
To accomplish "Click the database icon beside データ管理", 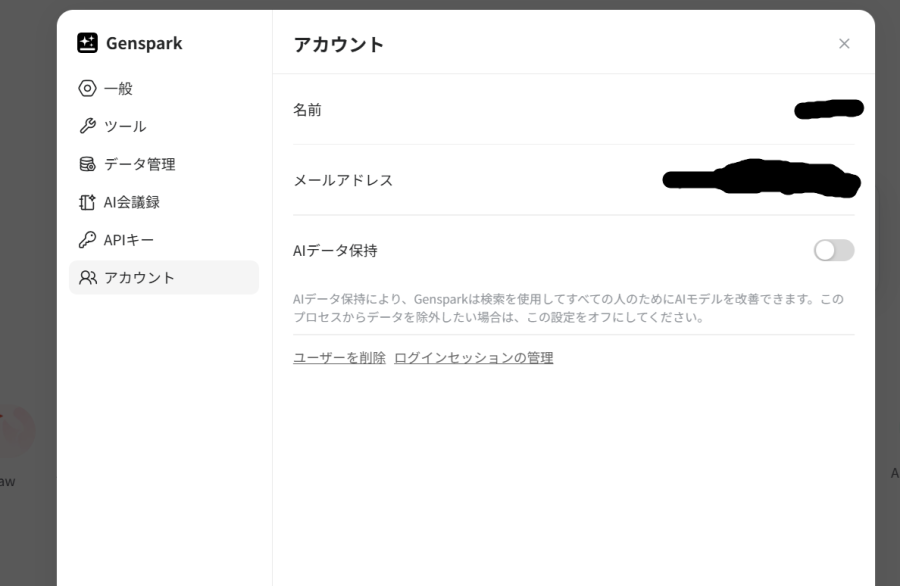I will (87, 164).
